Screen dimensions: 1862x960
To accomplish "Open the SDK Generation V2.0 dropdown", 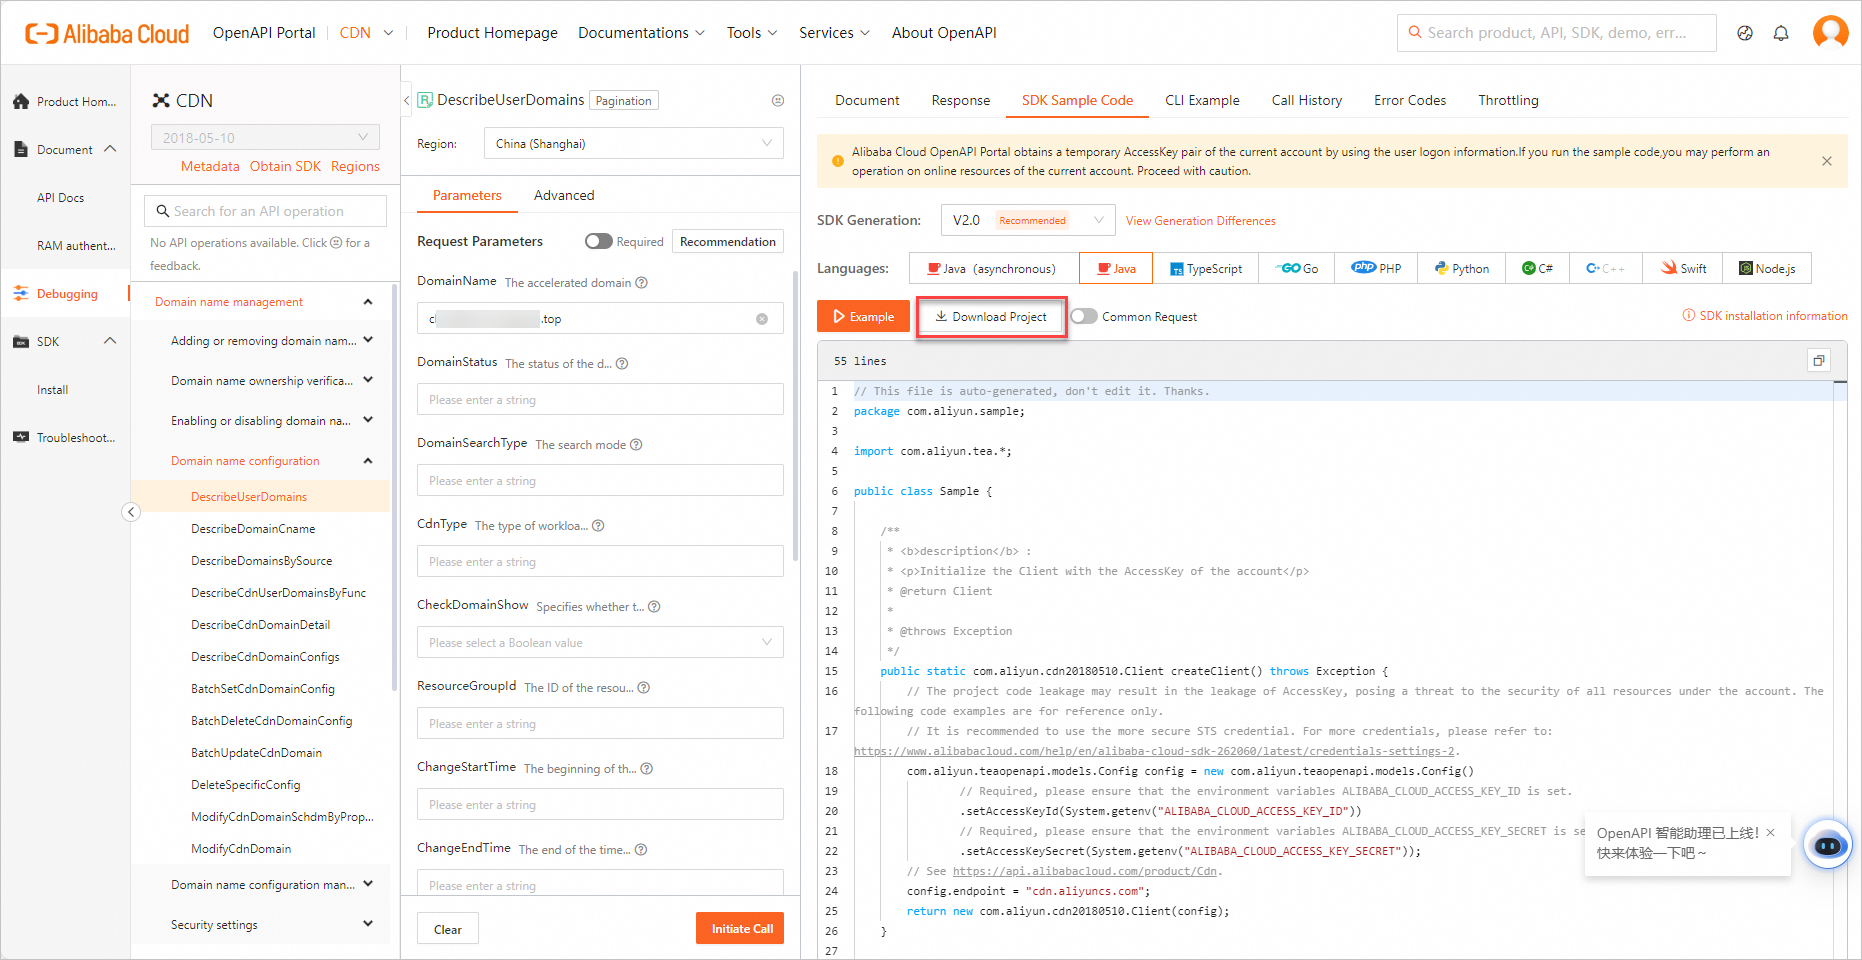I will pyautogui.click(x=1028, y=221).
